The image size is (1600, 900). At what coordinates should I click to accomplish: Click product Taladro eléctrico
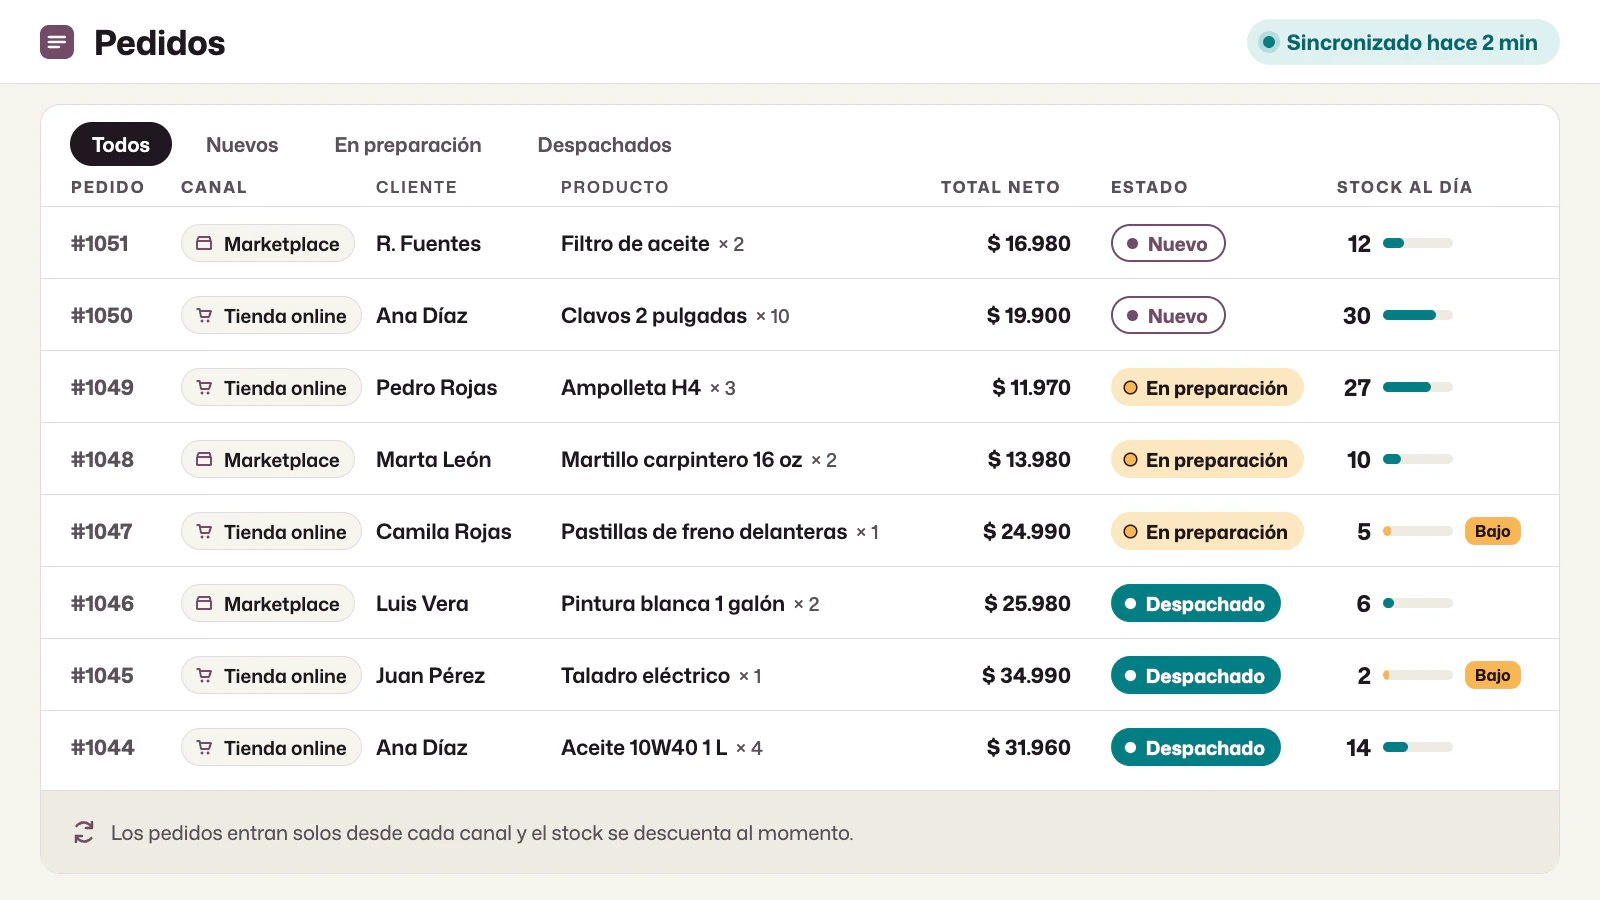[645, 675]
